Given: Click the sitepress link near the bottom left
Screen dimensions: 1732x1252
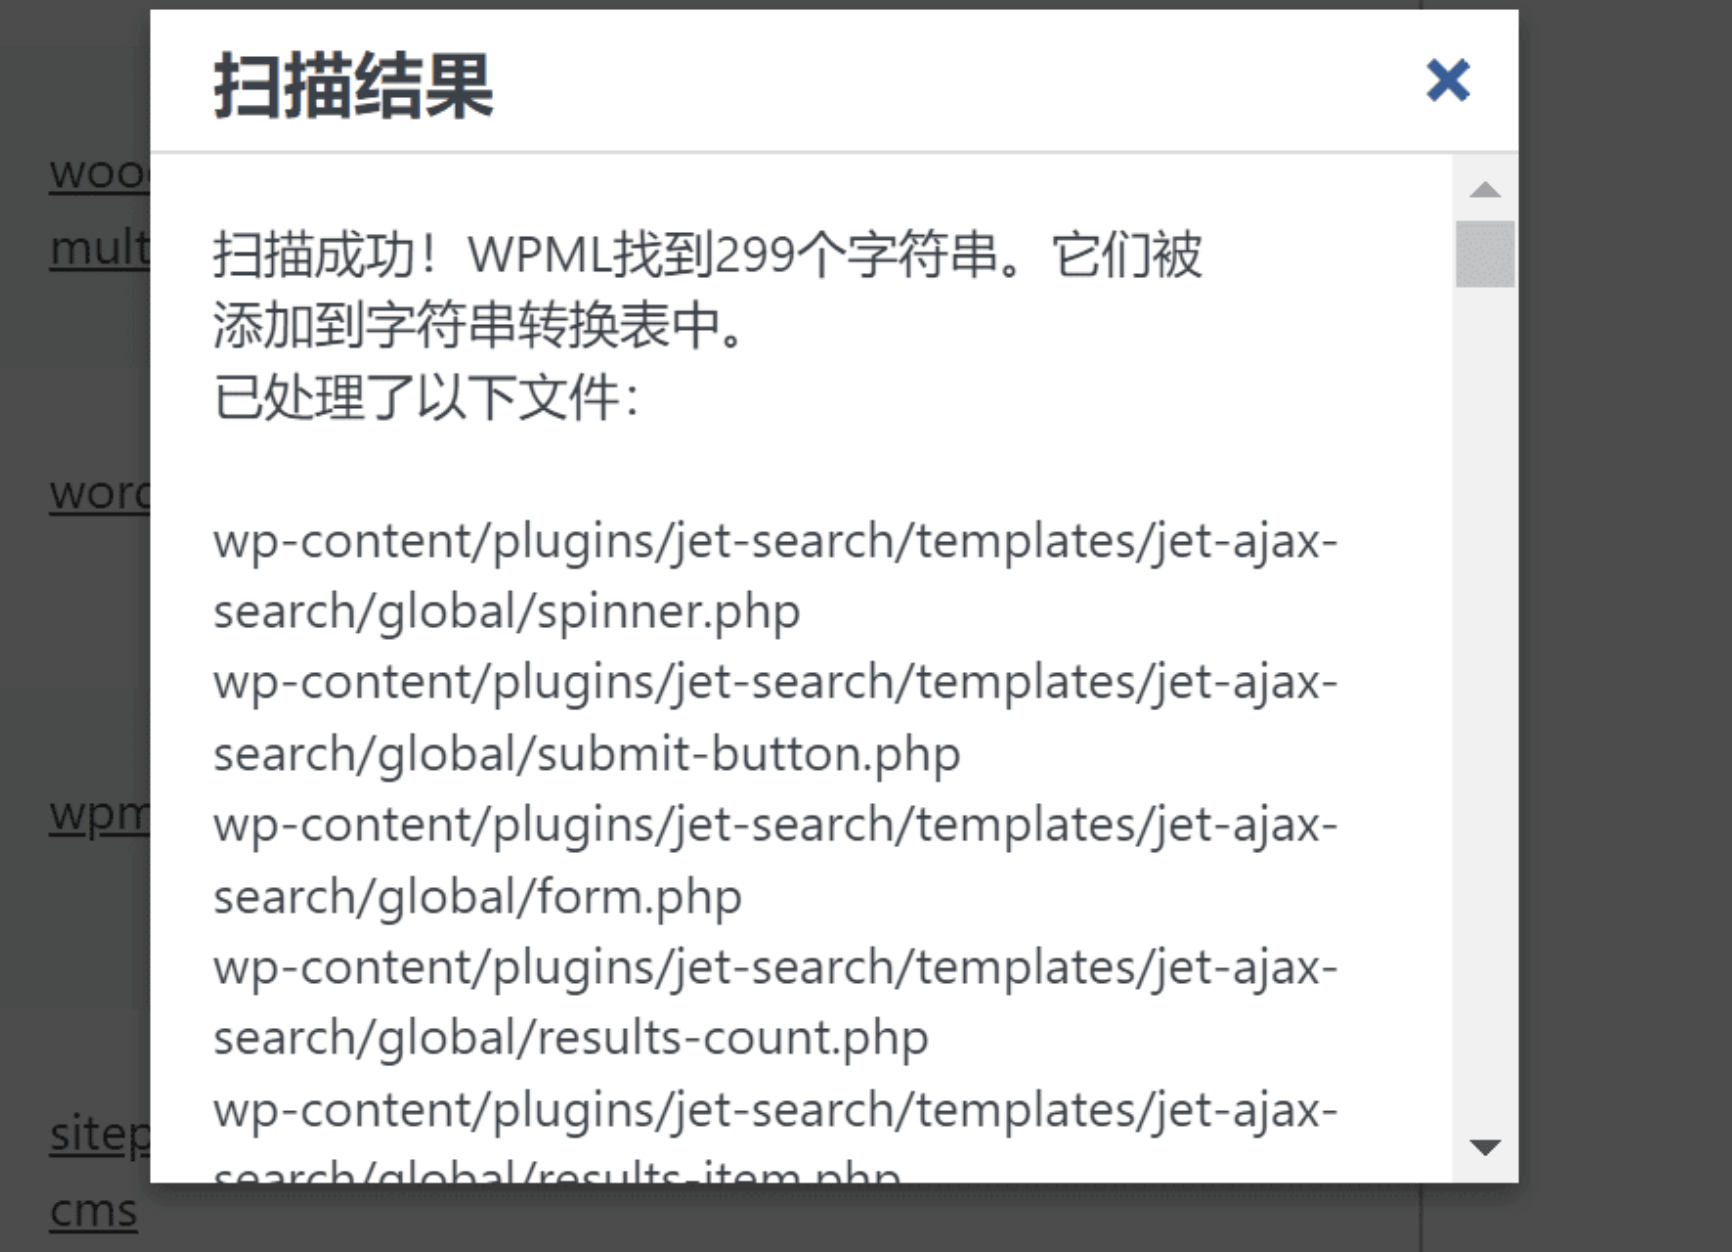Looking at the screenshot, I should [95, 1133].
